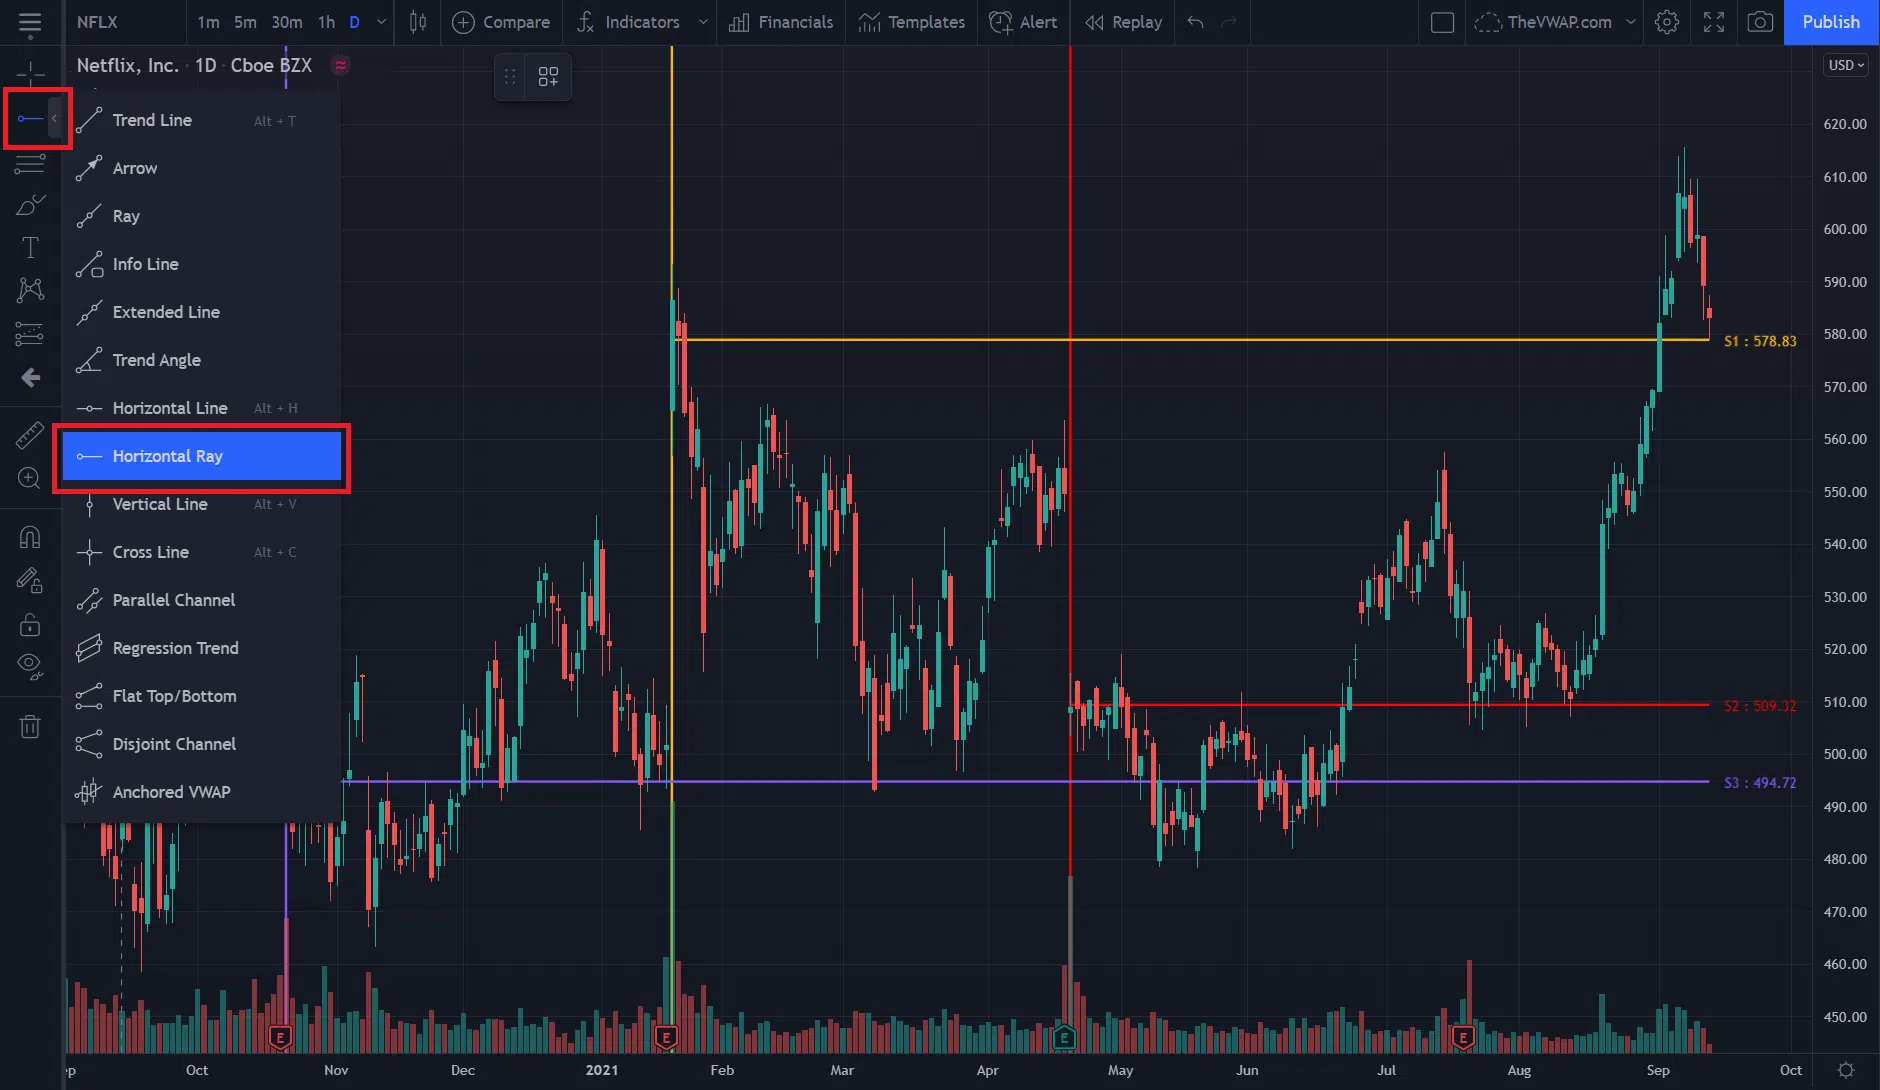
Task: Select the brush drawing tool
Action: (30, 205)
